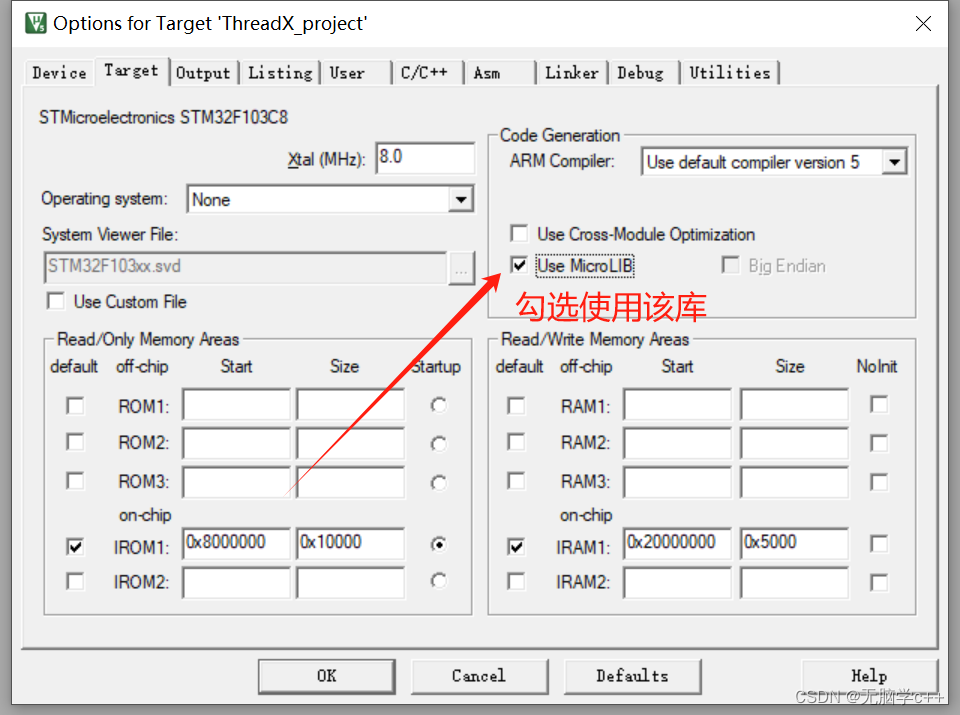Switch to the User tab
This screenshot has height=715, width=960.
pyautogui.click(x=355, y=73)
